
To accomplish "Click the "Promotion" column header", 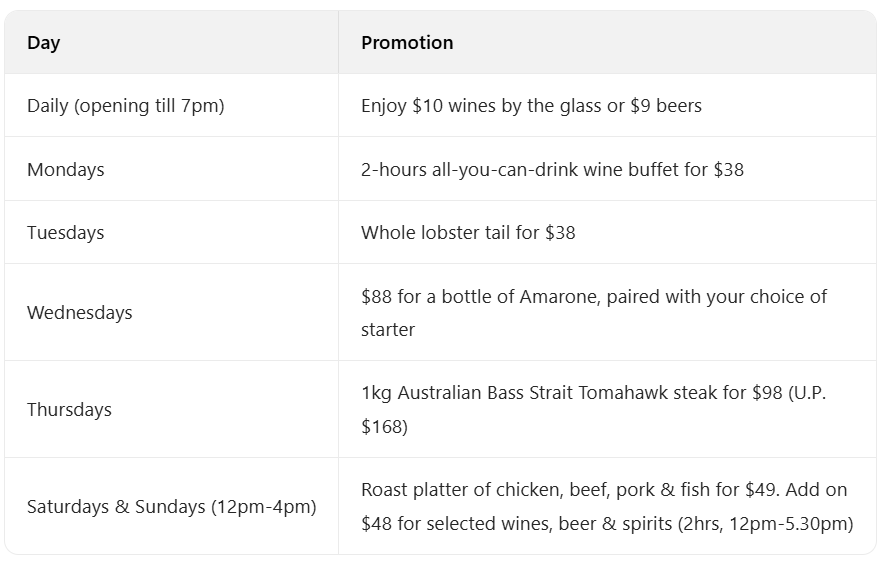I will pyautogui.click(x=407, y=43).
